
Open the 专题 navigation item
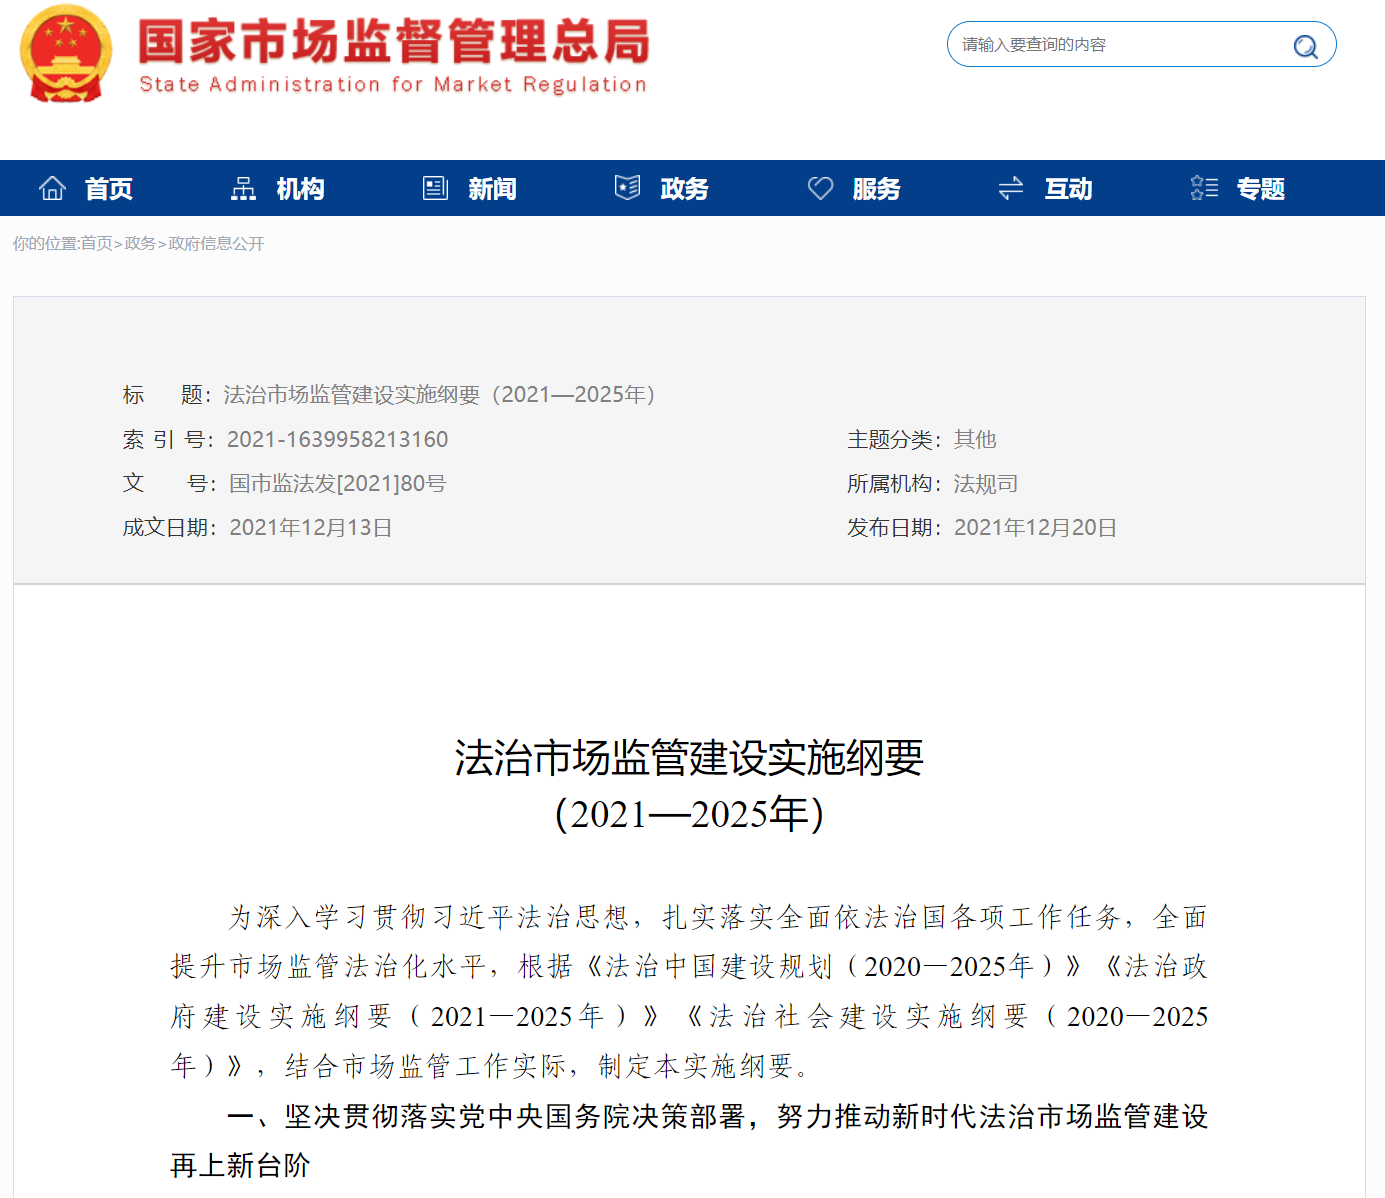[x=1260, y=189]
